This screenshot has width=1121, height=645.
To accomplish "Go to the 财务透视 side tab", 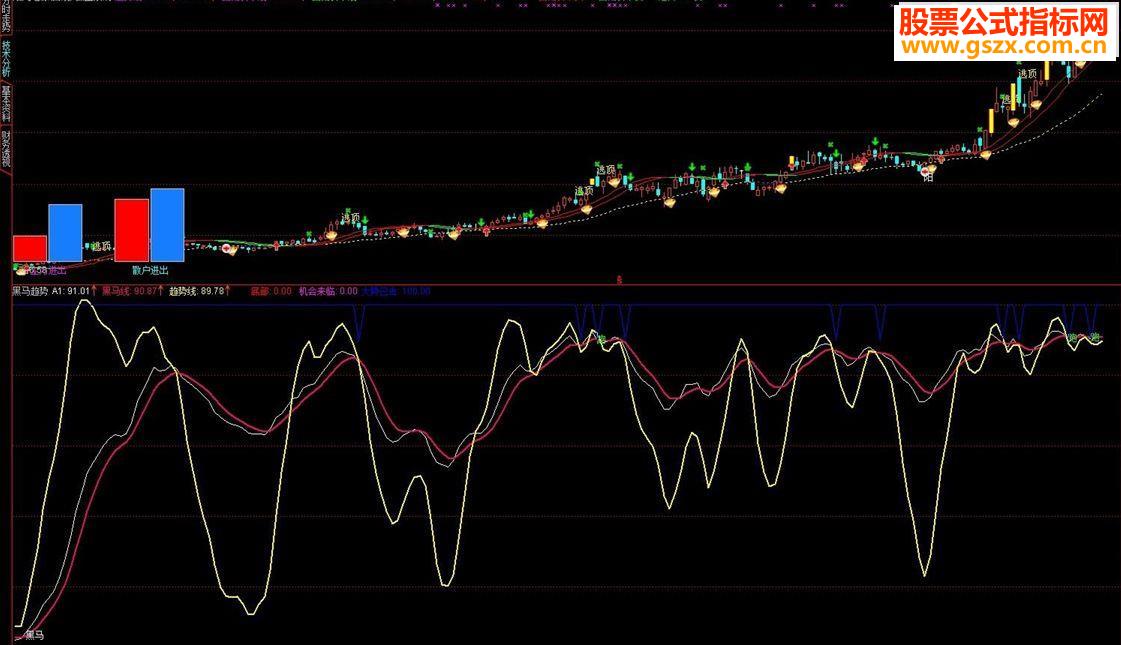I will (x=6, y=148).
